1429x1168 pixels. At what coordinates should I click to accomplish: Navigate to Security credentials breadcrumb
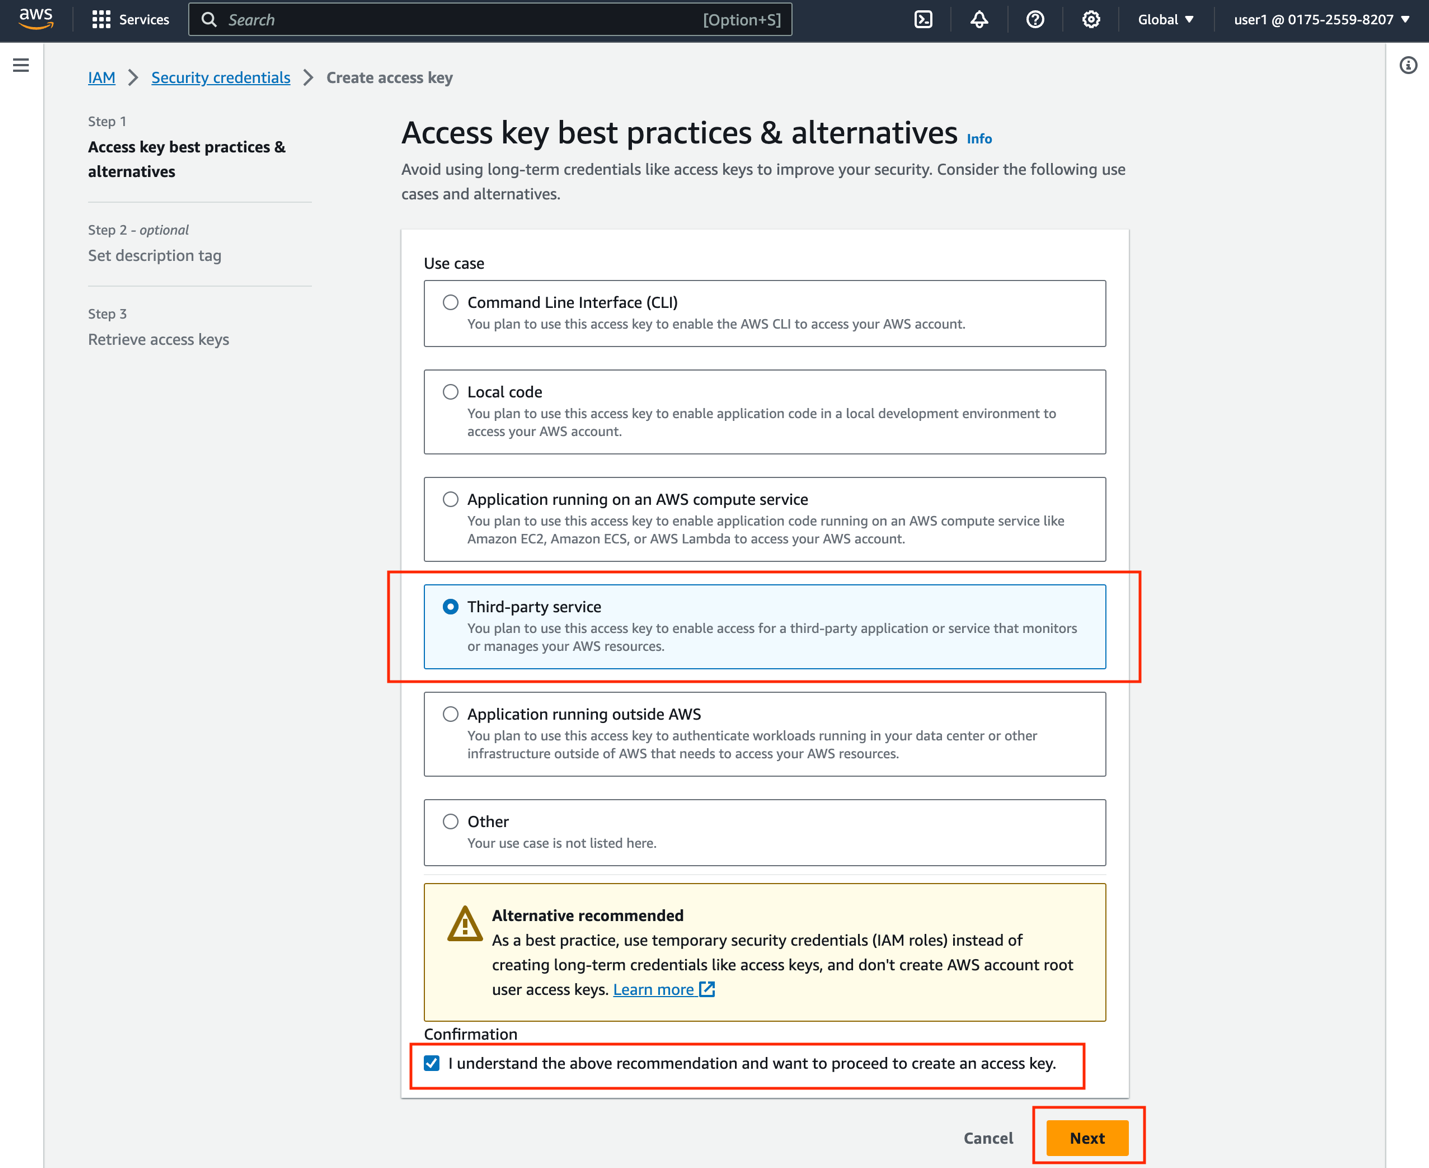[220, 77]
